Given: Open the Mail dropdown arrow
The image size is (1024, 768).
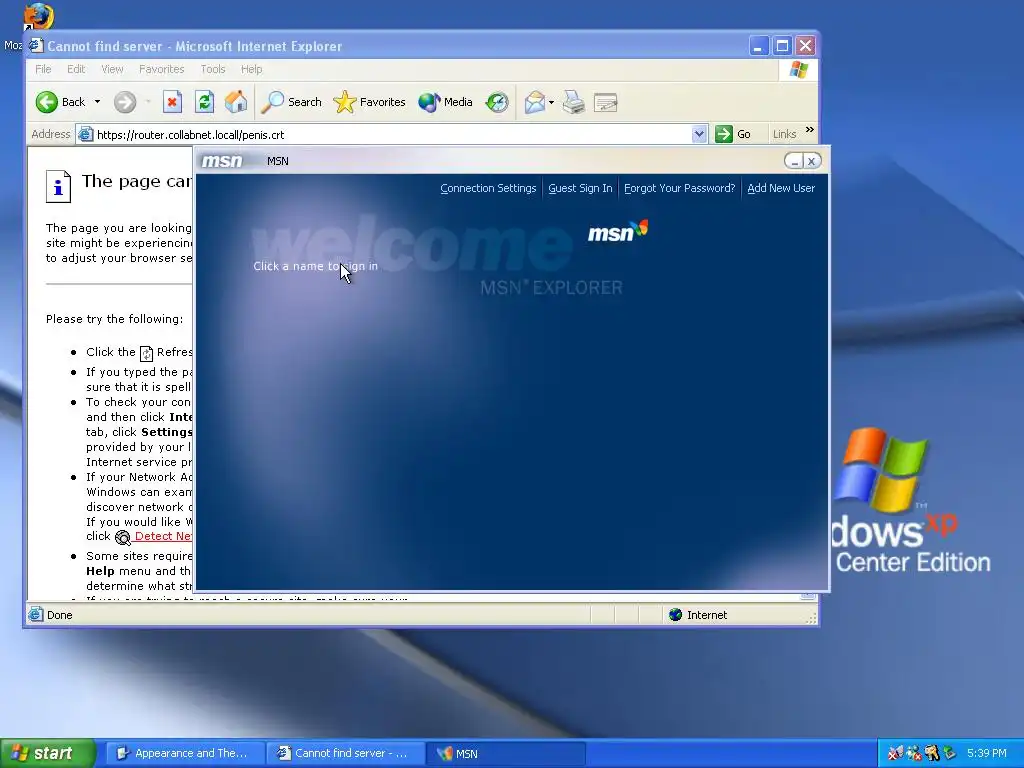Looking at the screenshot, I should tap(551, 102).
